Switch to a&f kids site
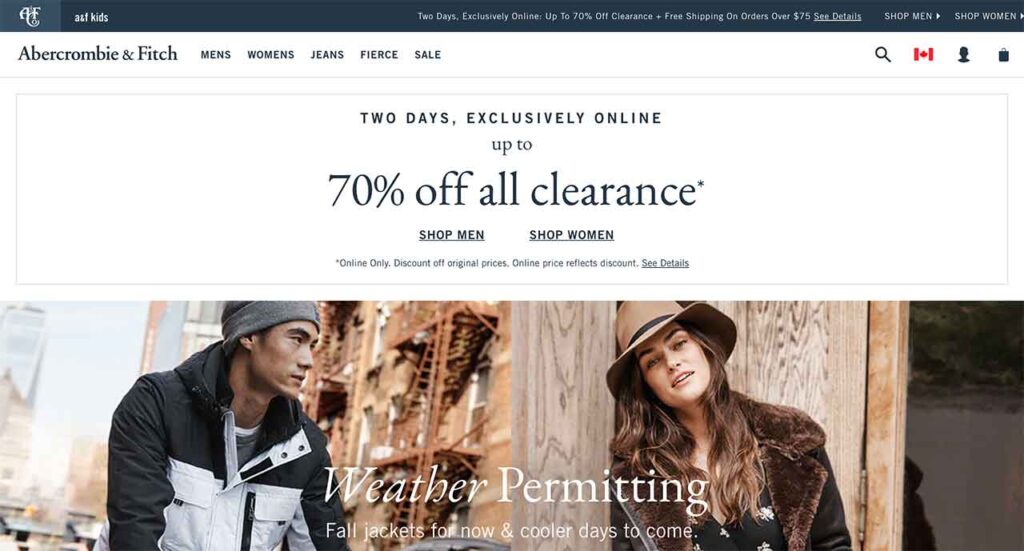Screen dimensions: 1024x551 (x=91, y=17)
